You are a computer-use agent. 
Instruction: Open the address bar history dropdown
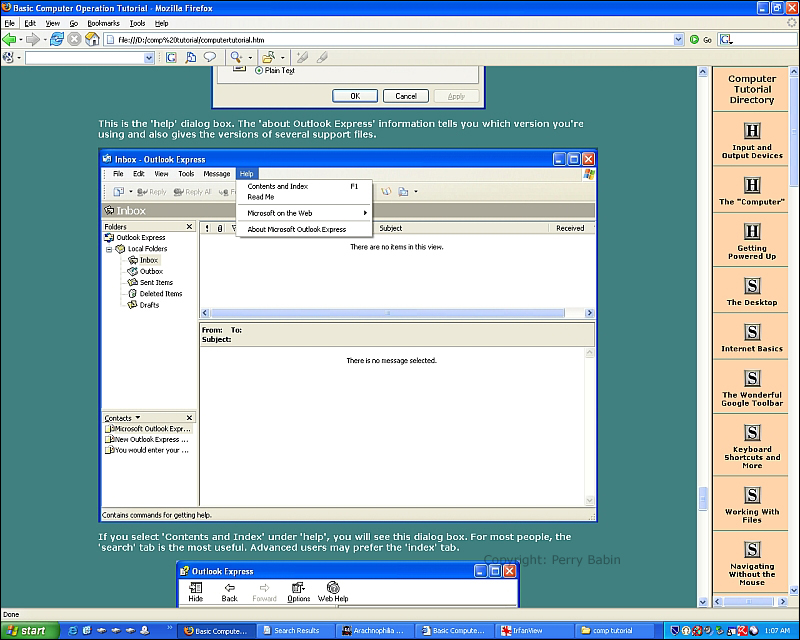[x=678, y=40]
